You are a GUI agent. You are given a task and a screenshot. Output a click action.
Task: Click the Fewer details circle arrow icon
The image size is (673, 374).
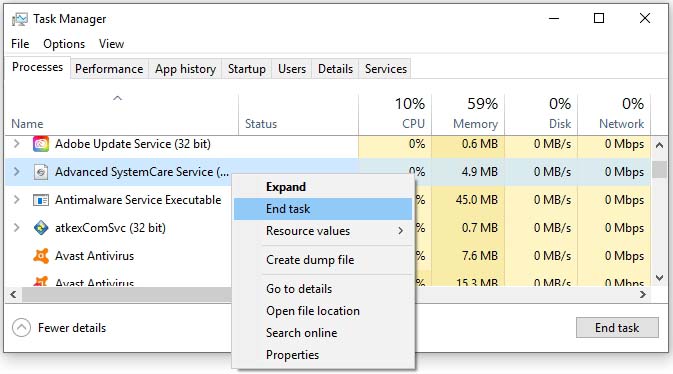tap(21, 328)
